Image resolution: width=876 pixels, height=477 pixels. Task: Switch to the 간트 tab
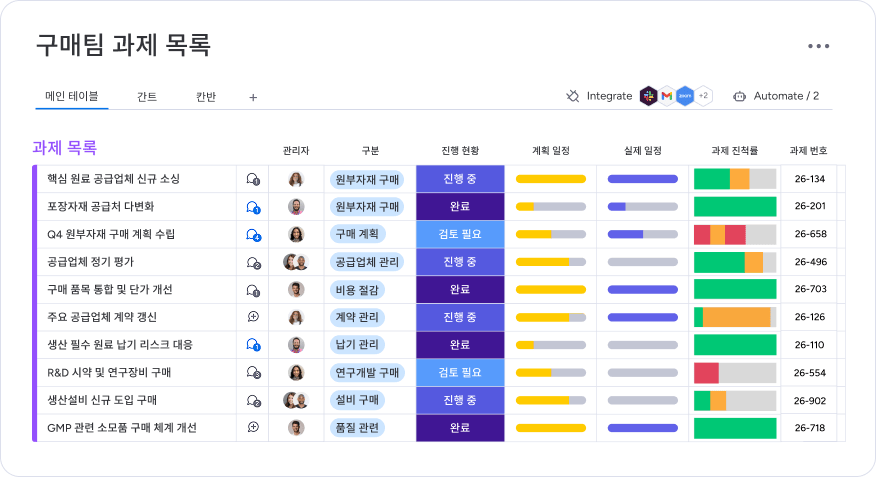click(x=147, y=97)
